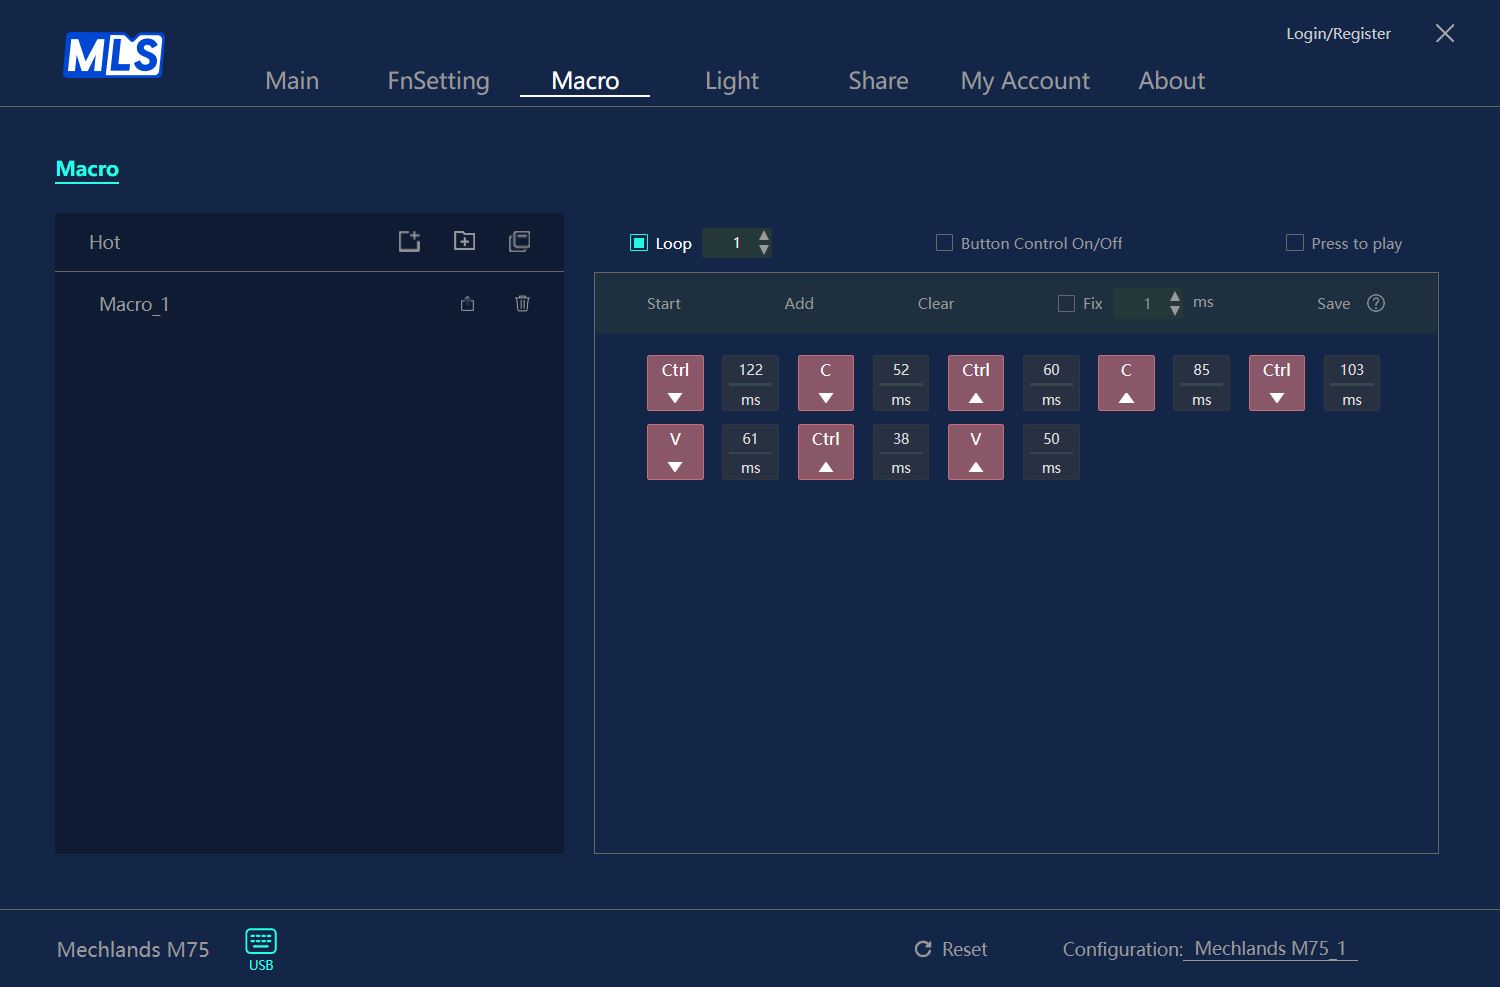This screenshot has height=987, width=1500.
Task: Click the Mechlands M75 device name
Action: (x=133, y=949)
